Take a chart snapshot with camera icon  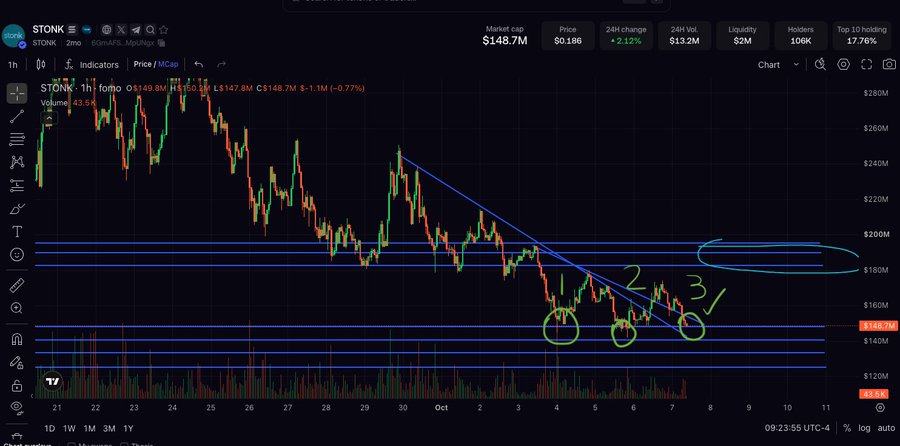tap(889, 64)
